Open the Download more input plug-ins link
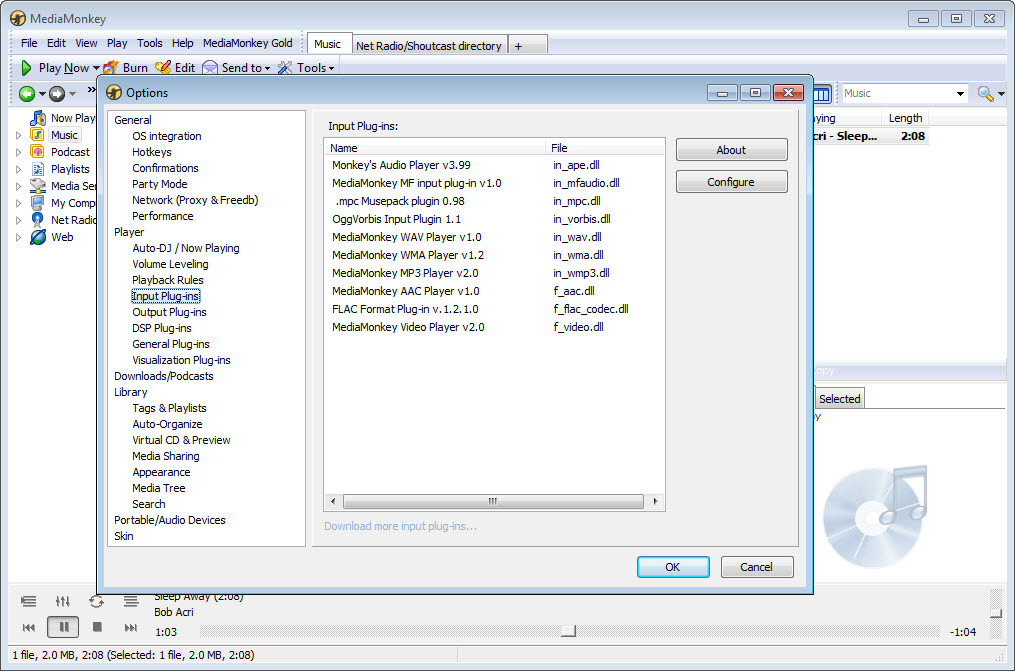The height and width of the screenshot is (671, 1015). tap(401, 526)
